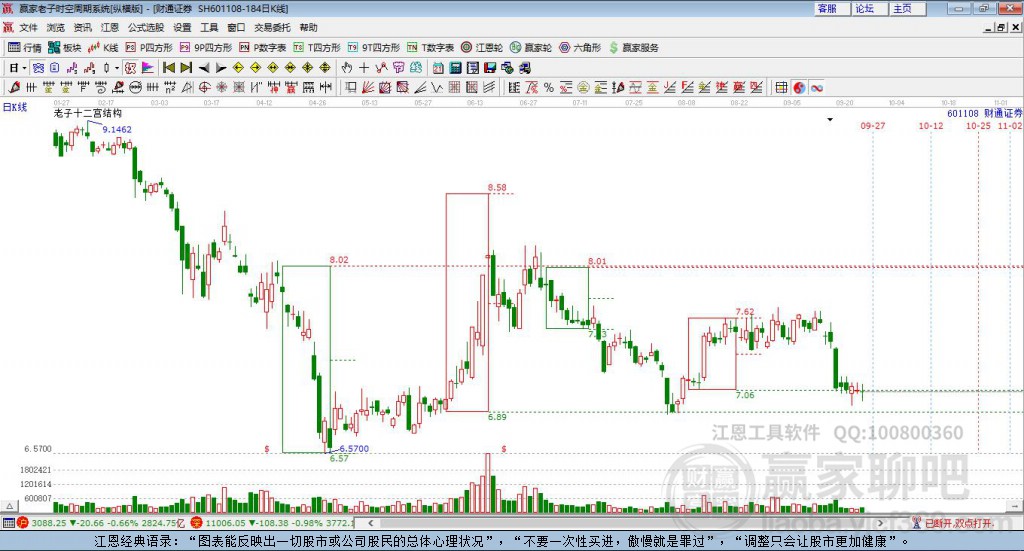Click the 11-02 date marker
Screen dimensions: 1024x551
point(1010,125)
